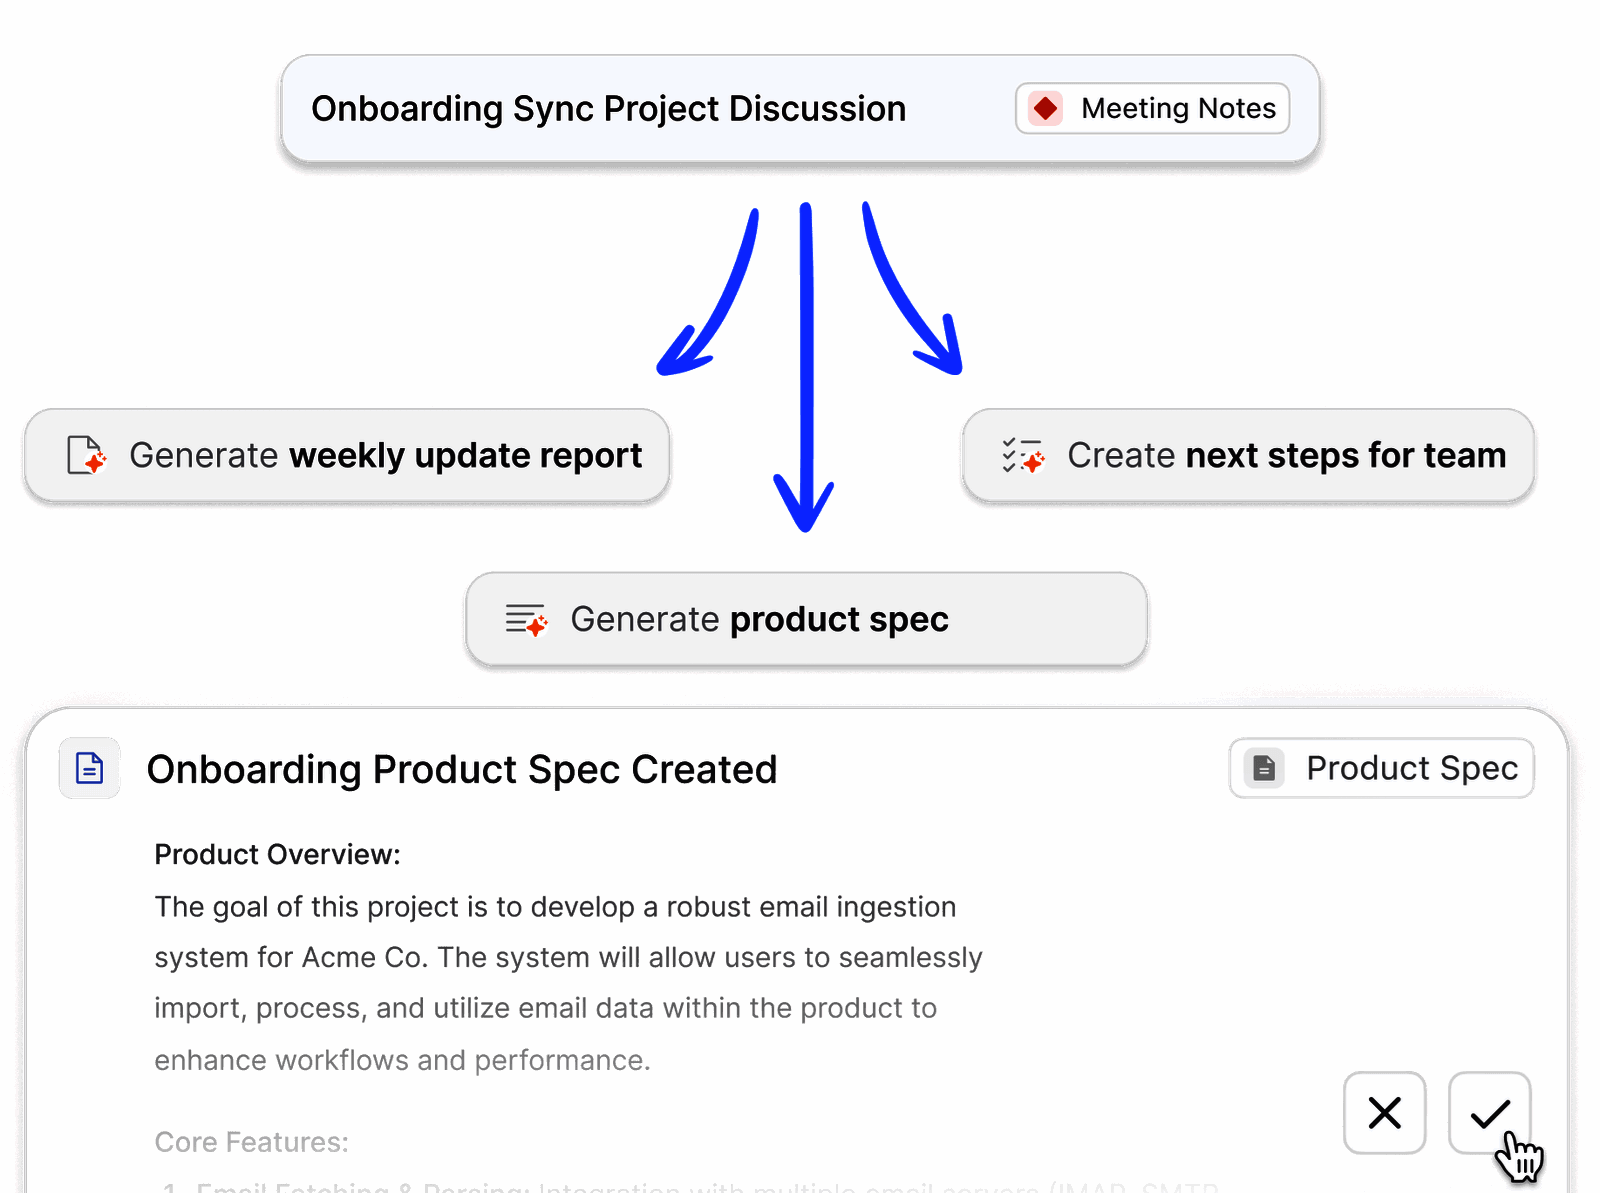
Task: Click the text-lines sparkle icon for product spec
Action: pos(526,620)
